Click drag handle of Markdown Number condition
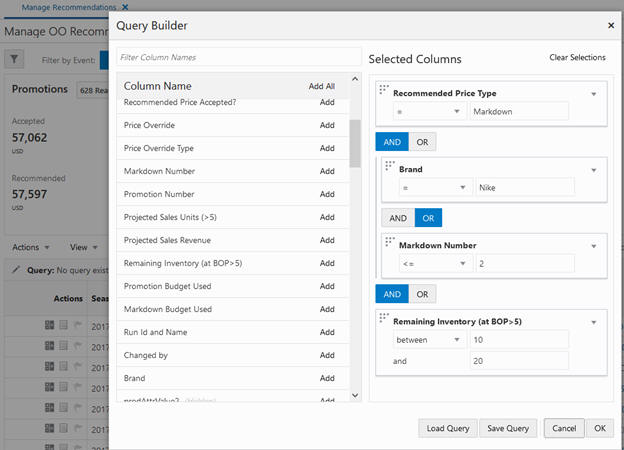Viewport: 624px width, 450px height. pos(390,242)
